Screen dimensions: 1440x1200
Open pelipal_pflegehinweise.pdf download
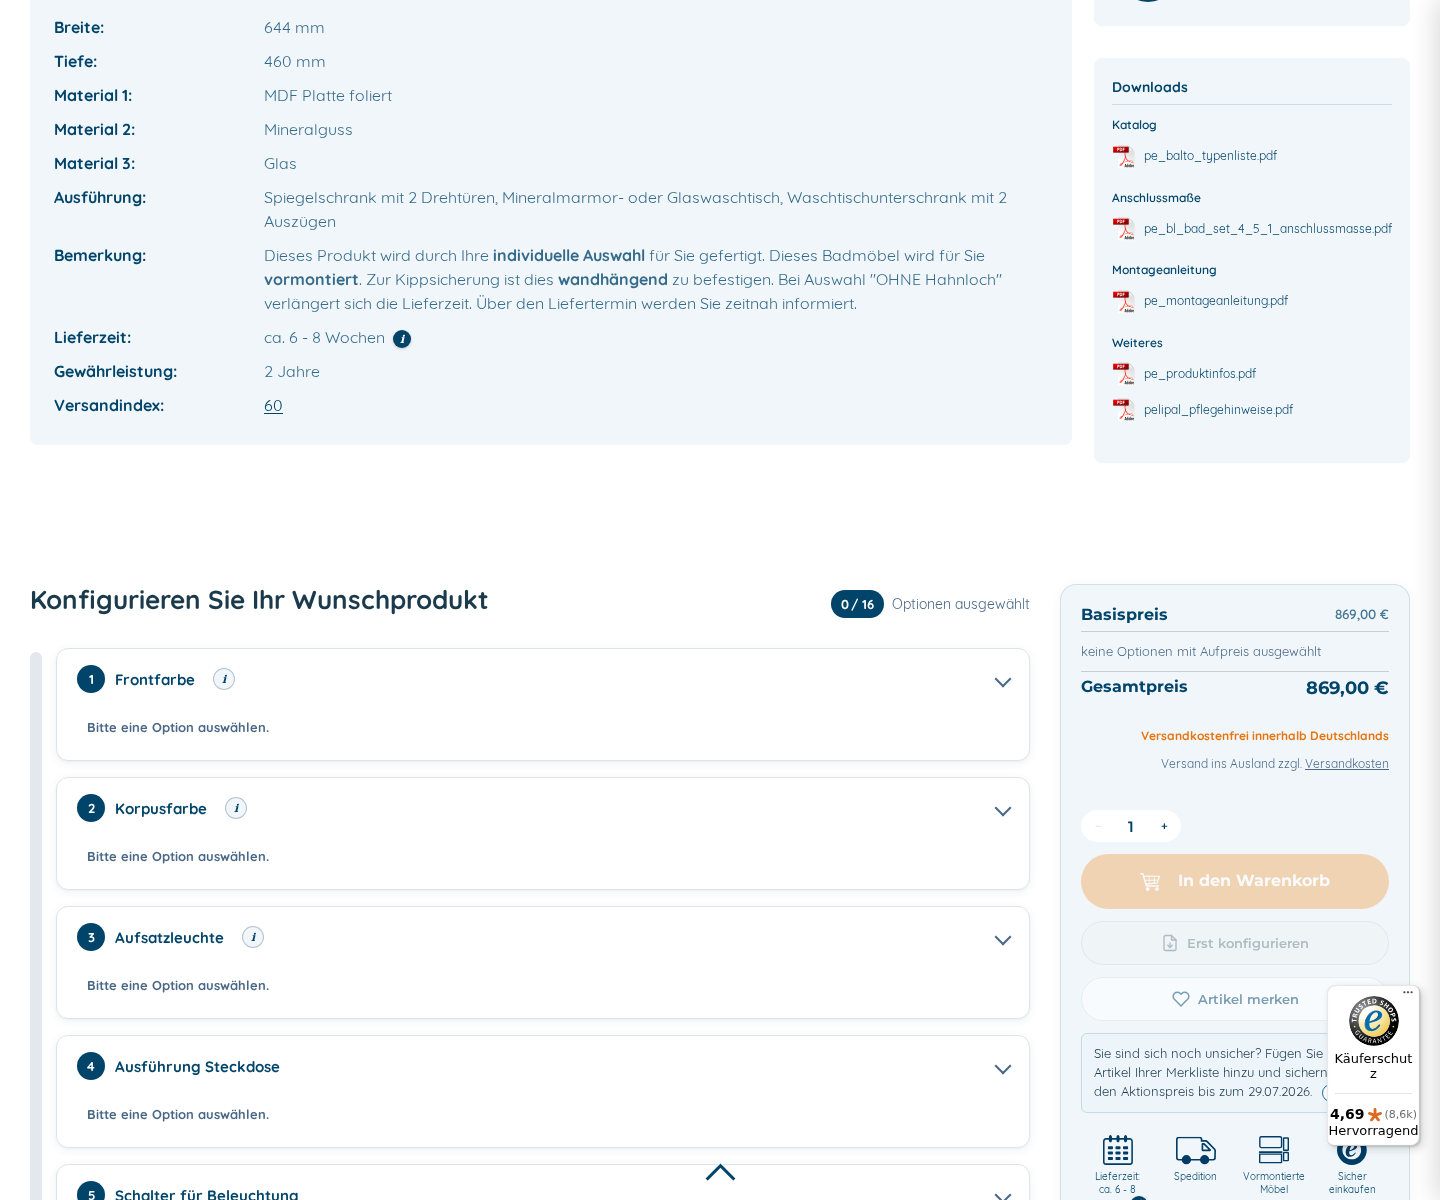tap(1218, 410)
